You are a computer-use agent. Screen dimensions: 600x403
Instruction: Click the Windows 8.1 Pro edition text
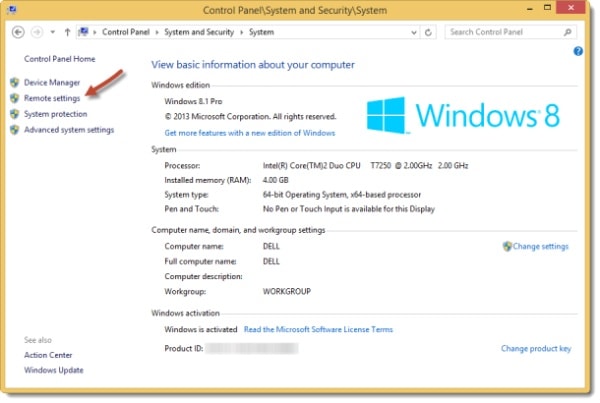coord(193,101)
